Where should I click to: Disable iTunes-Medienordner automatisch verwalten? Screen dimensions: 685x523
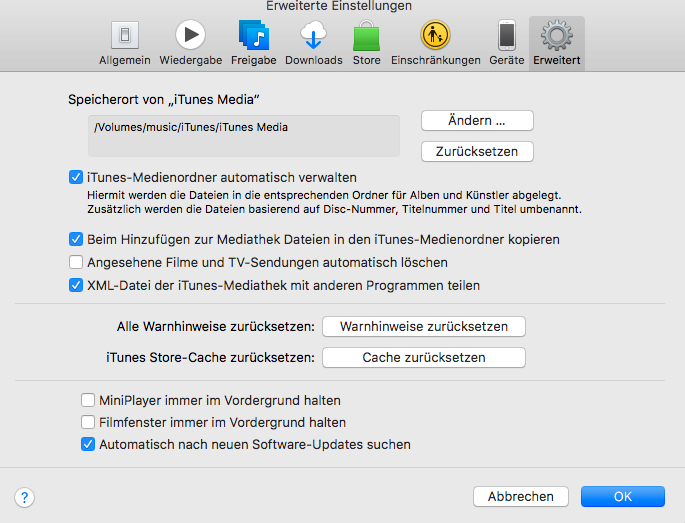pyautogui.click(x=76, y=177)
